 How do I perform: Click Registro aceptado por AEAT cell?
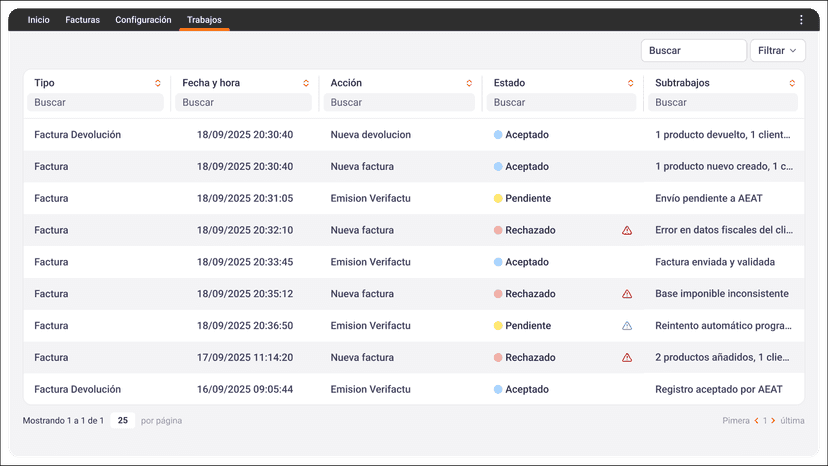[719, 389]
